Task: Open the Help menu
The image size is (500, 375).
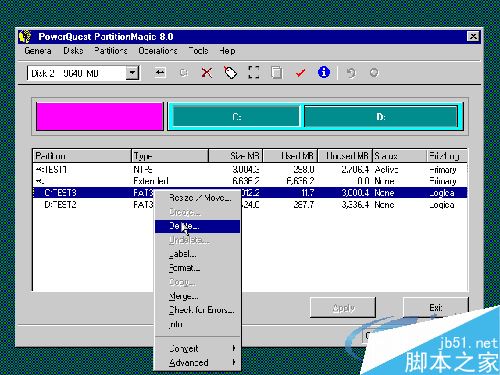Action: [x=227, y=51]
